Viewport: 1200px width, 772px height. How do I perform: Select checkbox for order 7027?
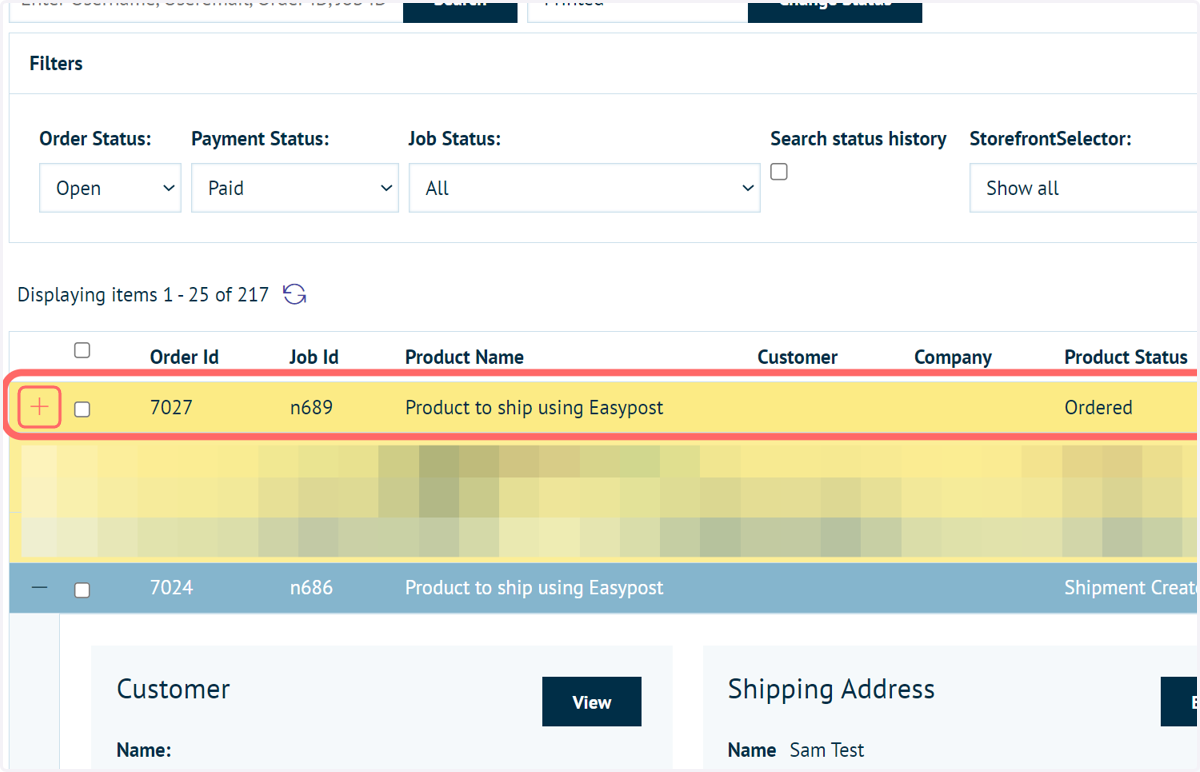point(82,409)
